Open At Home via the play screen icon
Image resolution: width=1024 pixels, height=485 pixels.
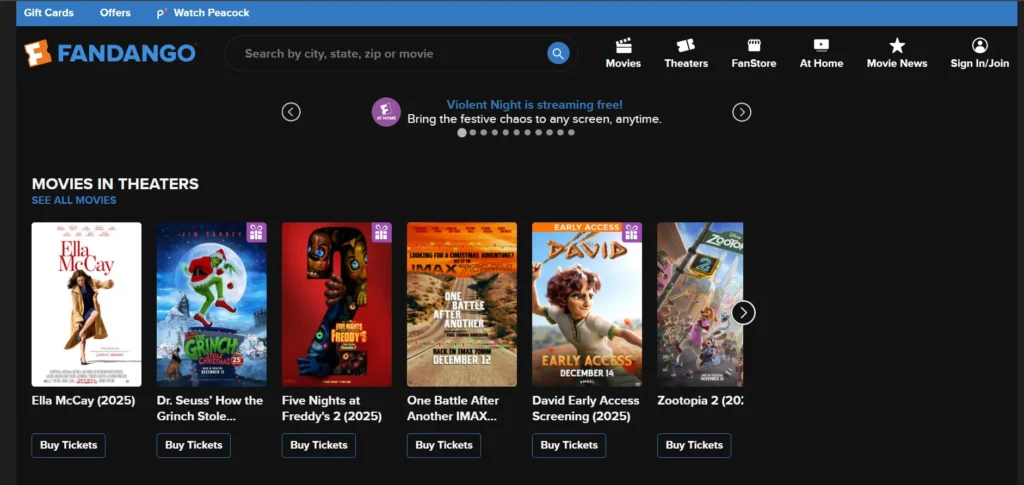[x=821, y=46]
